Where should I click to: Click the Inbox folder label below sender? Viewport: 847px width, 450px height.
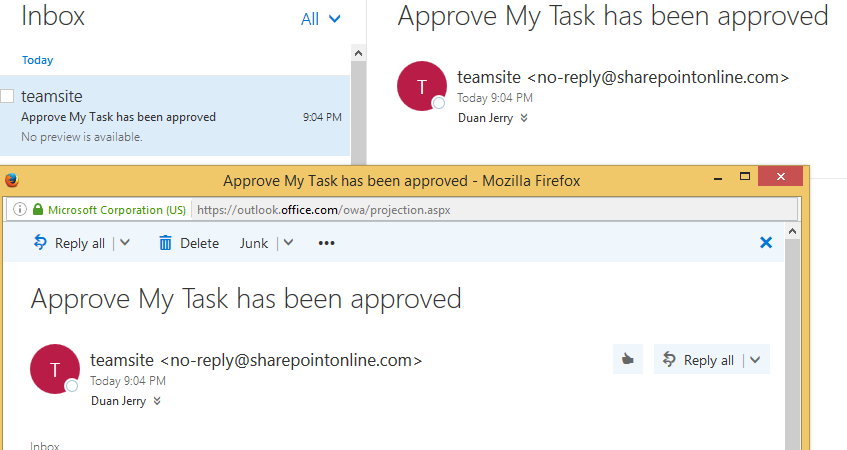45,445
